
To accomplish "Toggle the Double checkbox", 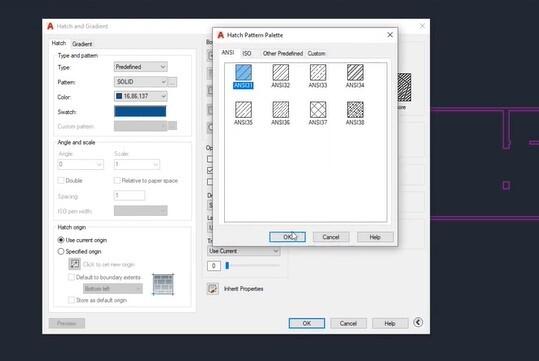I will point(61,180).
